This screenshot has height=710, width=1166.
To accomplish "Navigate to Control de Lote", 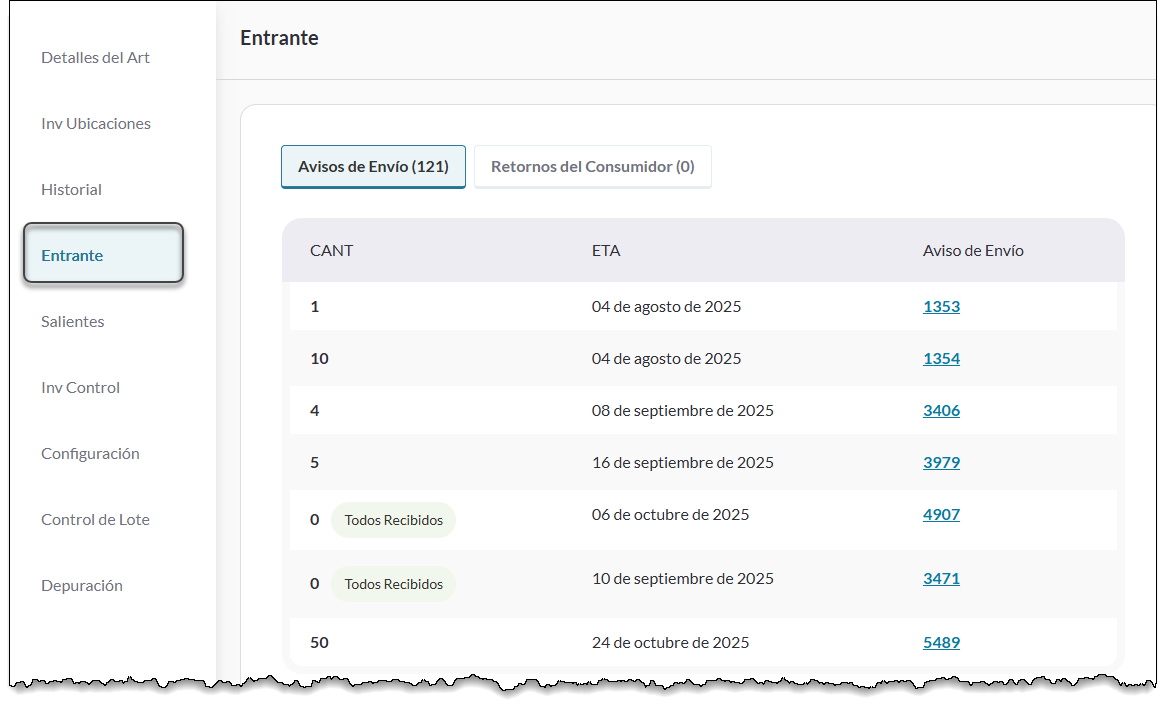I will click(x=95, y=519).
